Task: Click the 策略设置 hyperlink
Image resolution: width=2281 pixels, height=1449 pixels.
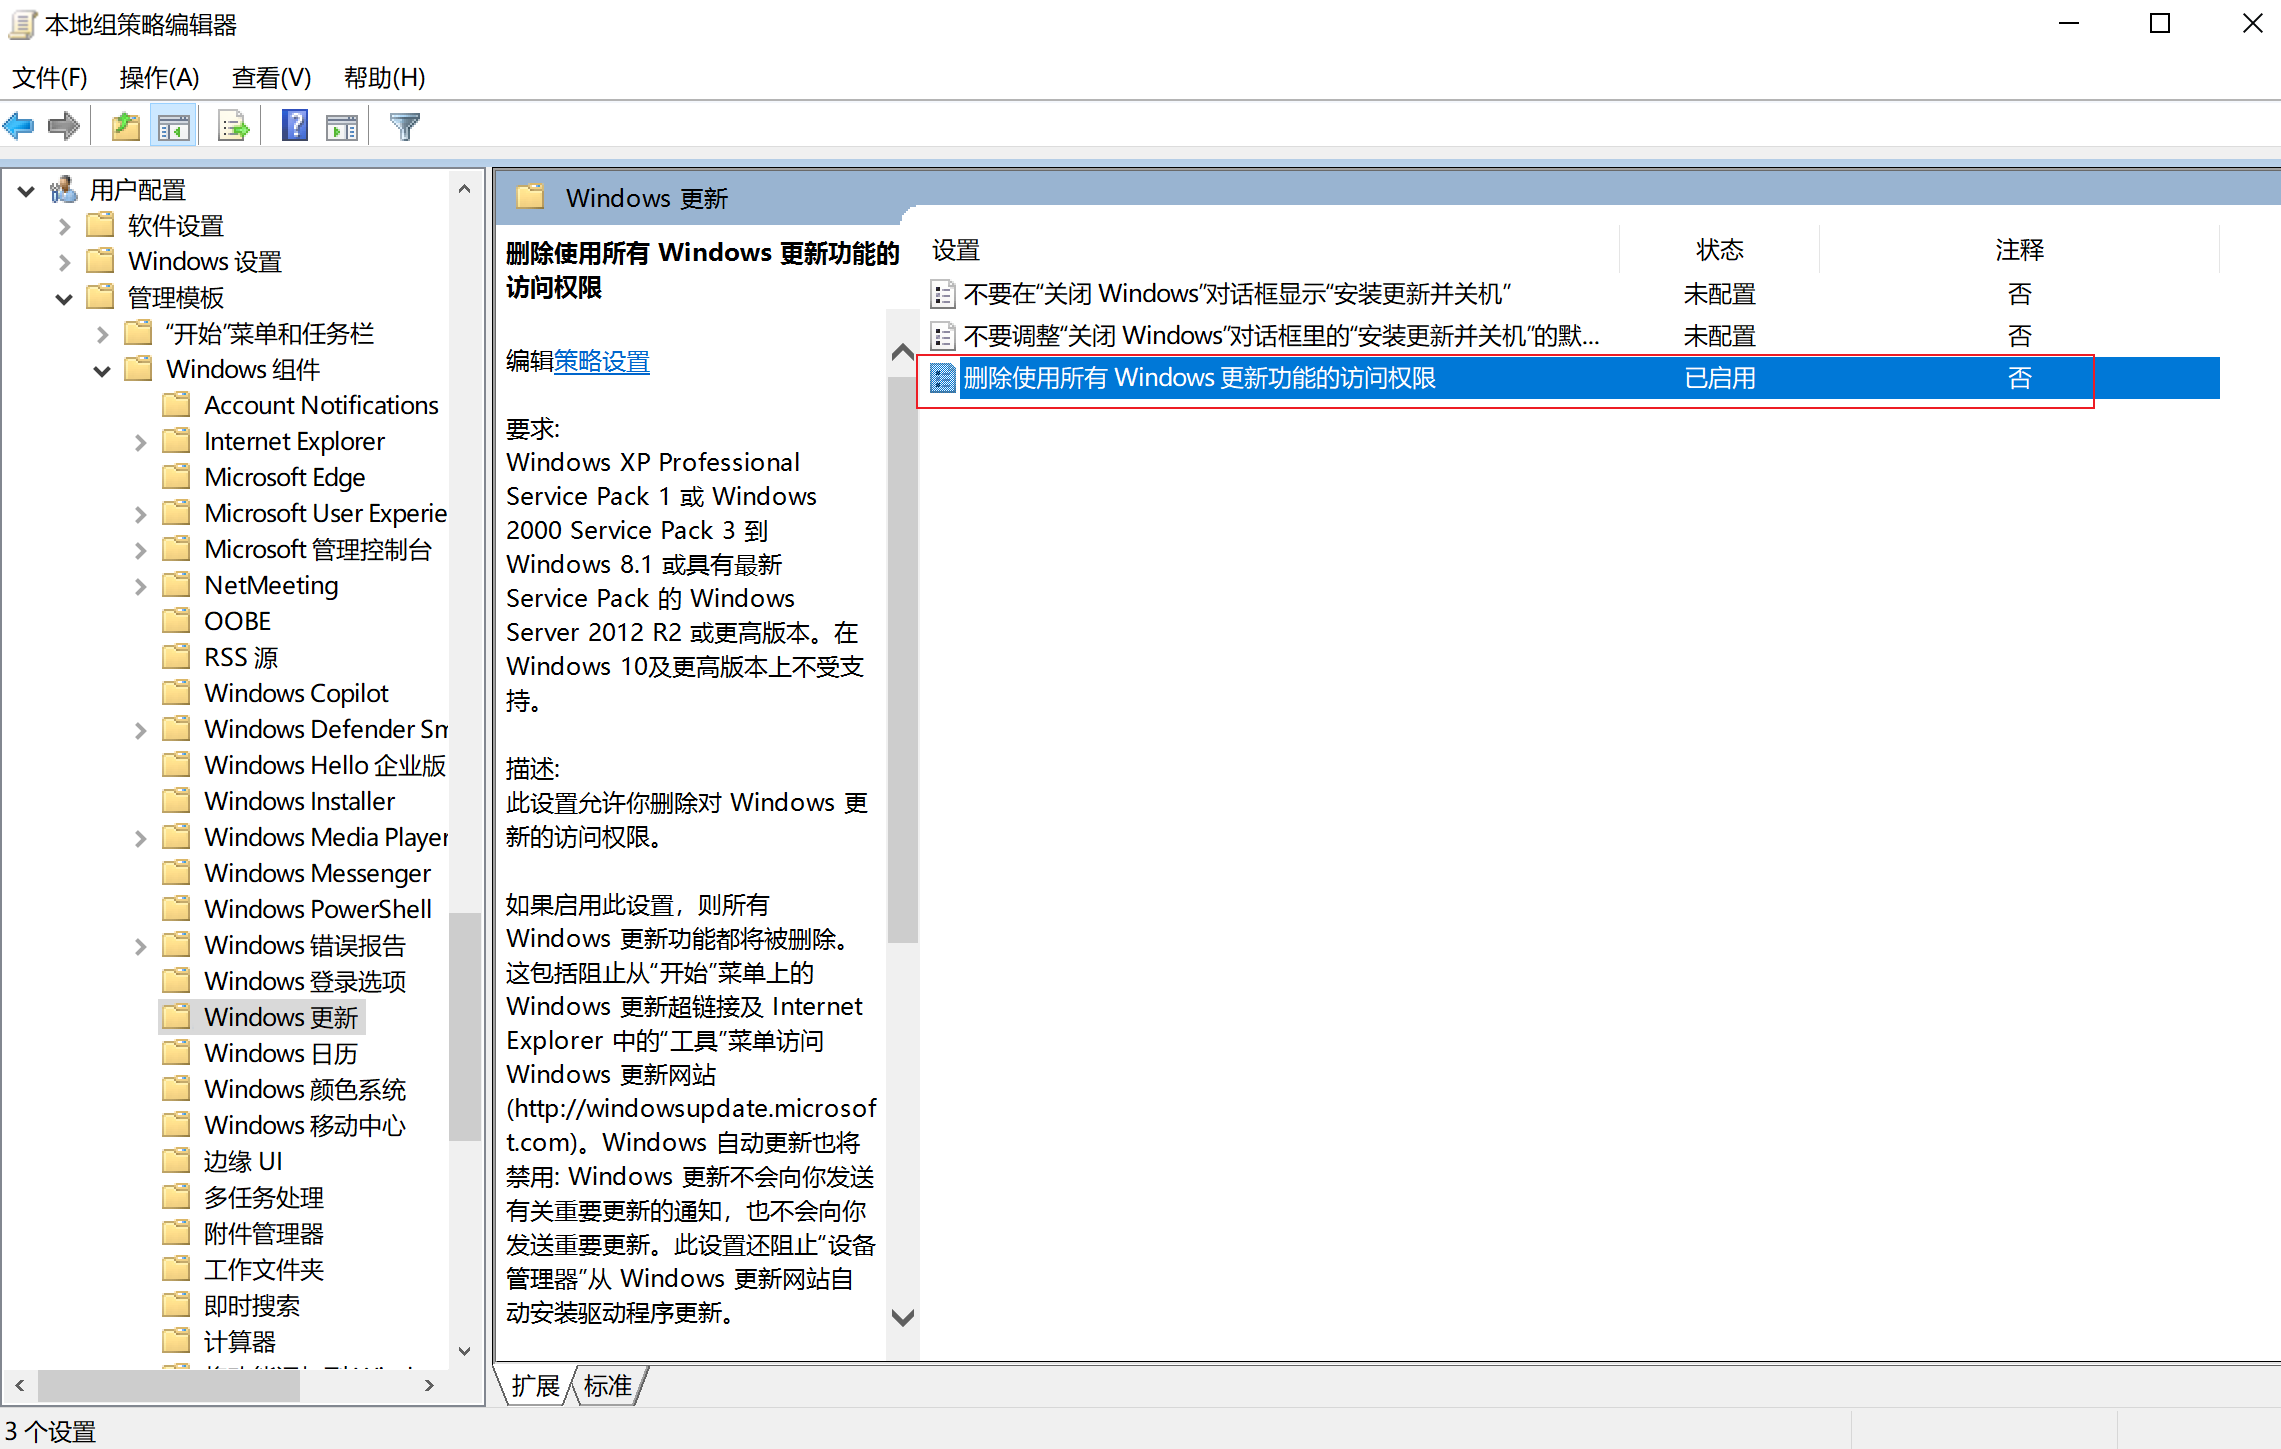Action: [x=602, y=361]
